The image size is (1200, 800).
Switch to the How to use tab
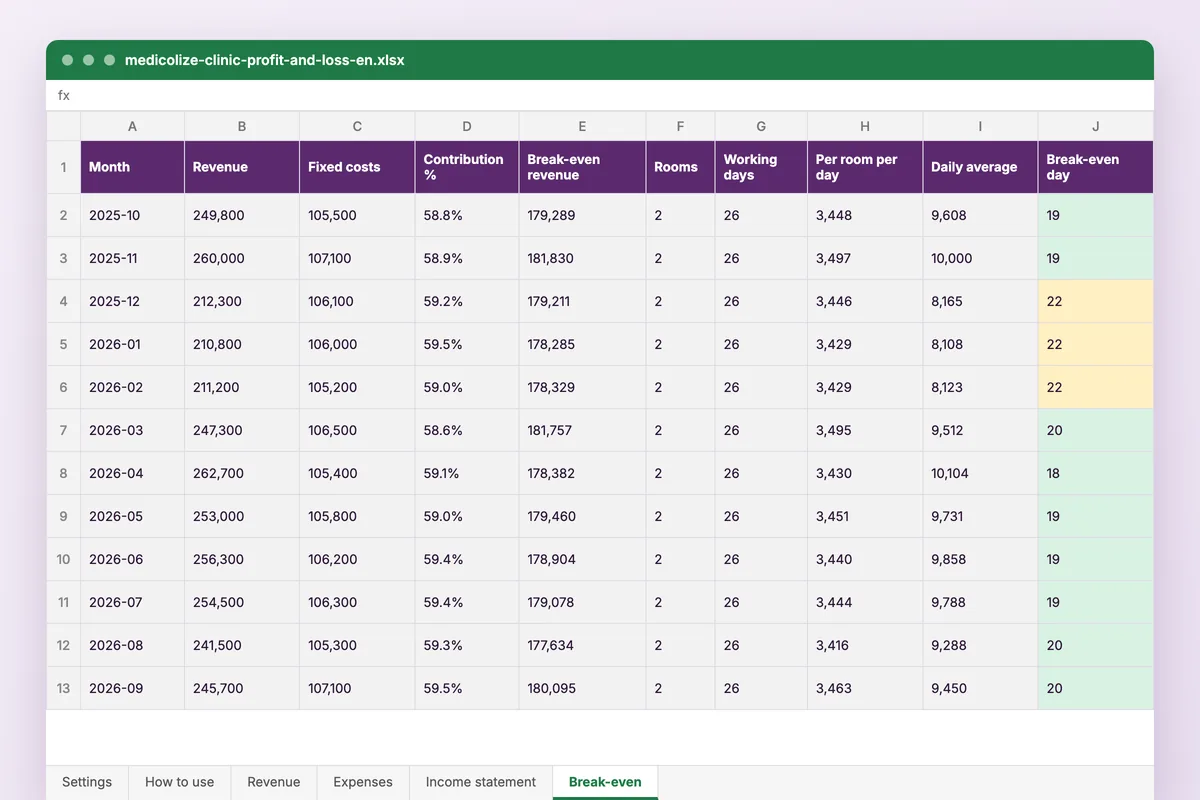tap(180, 782)
